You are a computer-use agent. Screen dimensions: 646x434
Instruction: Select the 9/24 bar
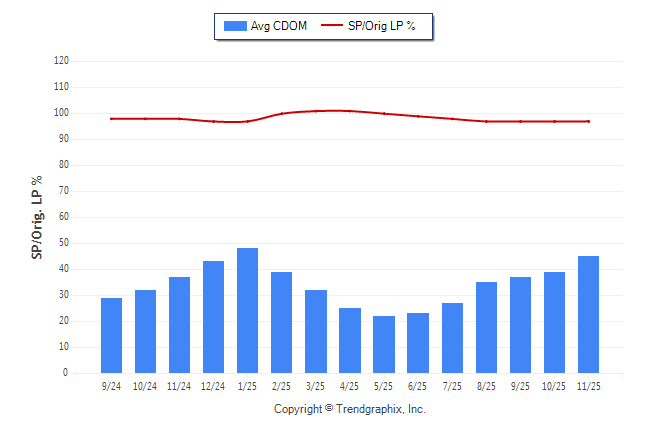coord(112,336)
